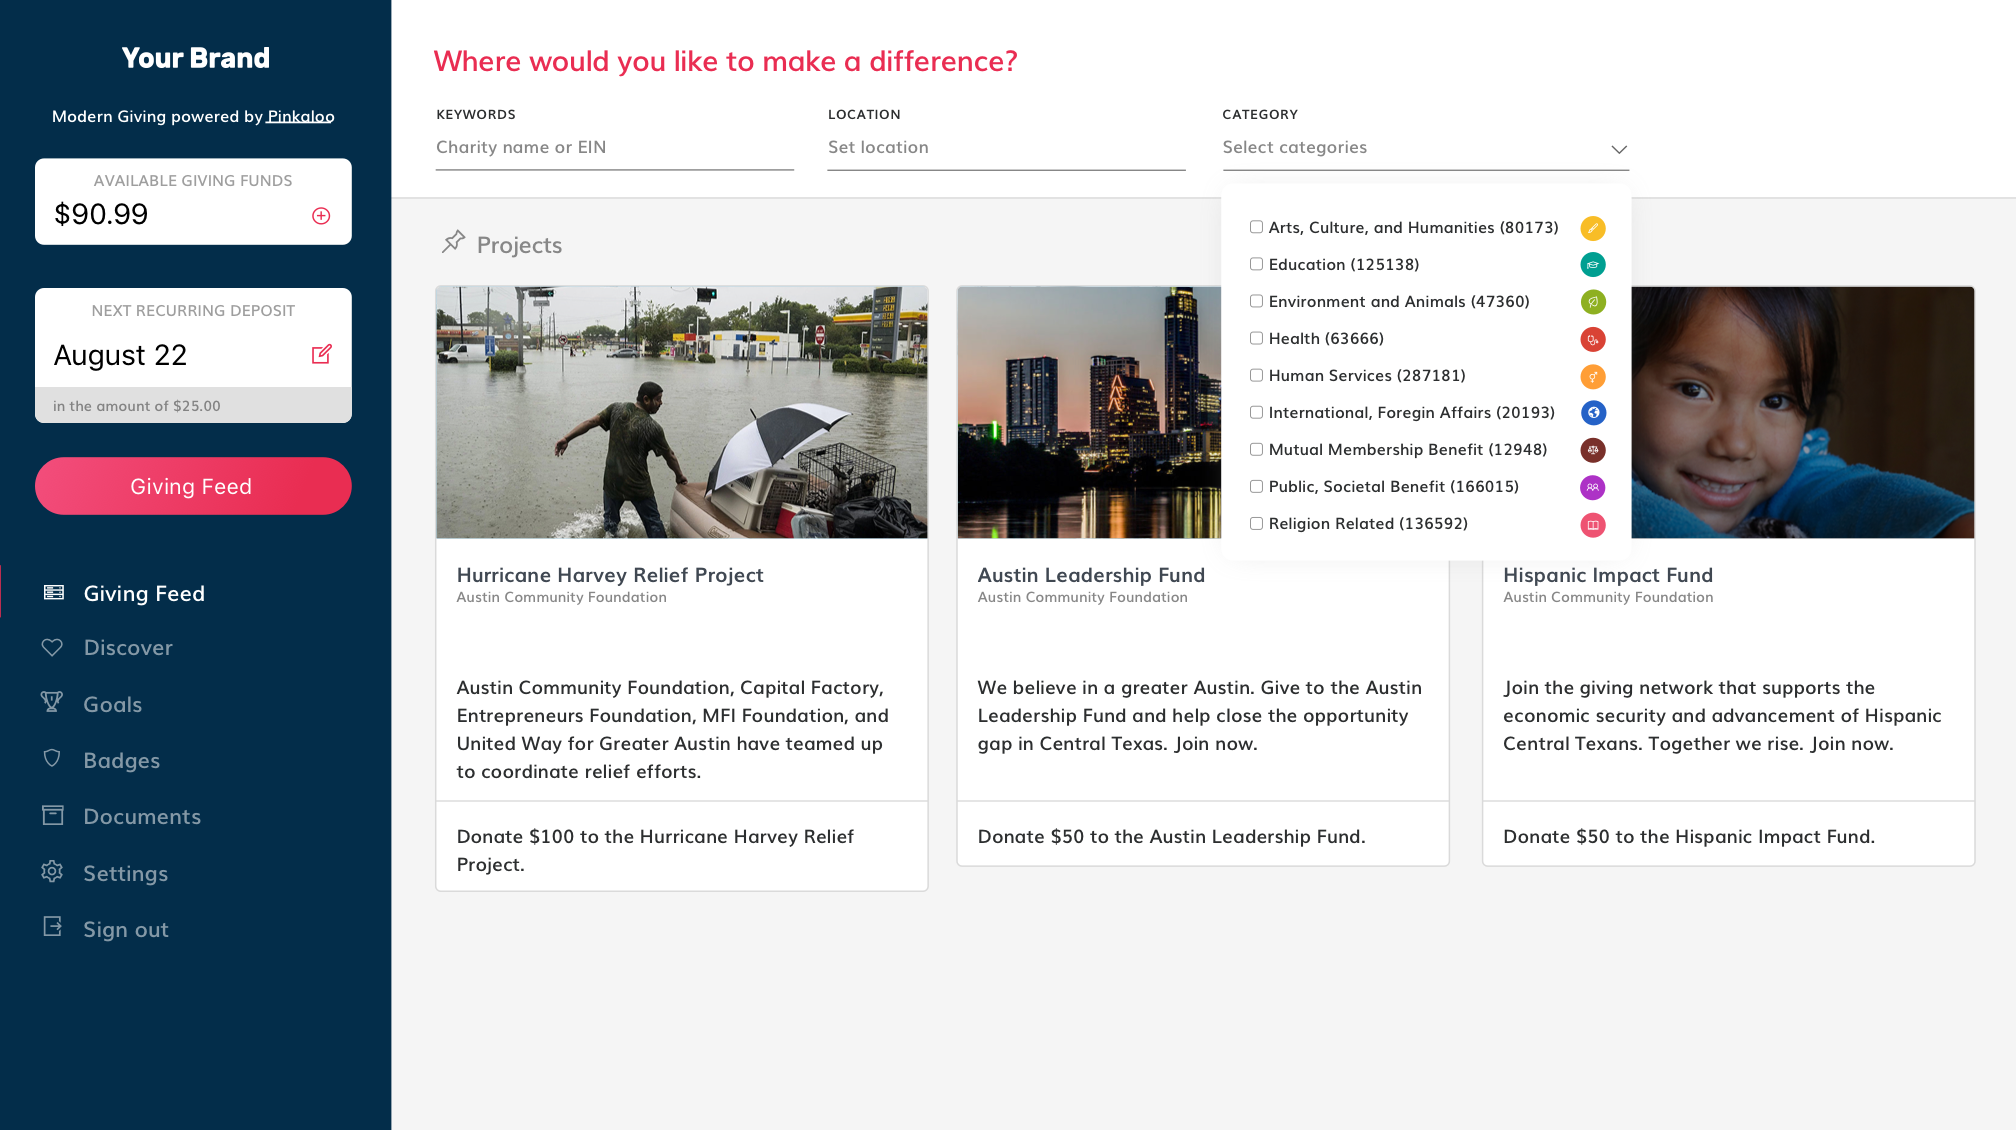The height and width of the screenshot is (1130, 2016).
Task: Open the Hurricane Harvey flood photo
Action: click(x=682, y=412)
